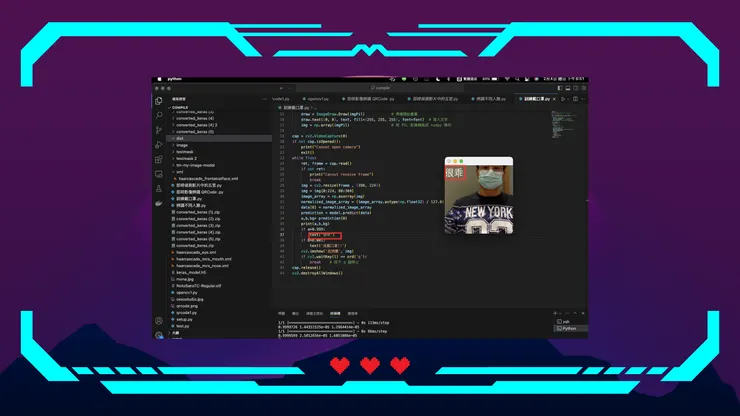Close the active 辨識戴口罩.py tab
Screen dimensions: 740x416
554,99
